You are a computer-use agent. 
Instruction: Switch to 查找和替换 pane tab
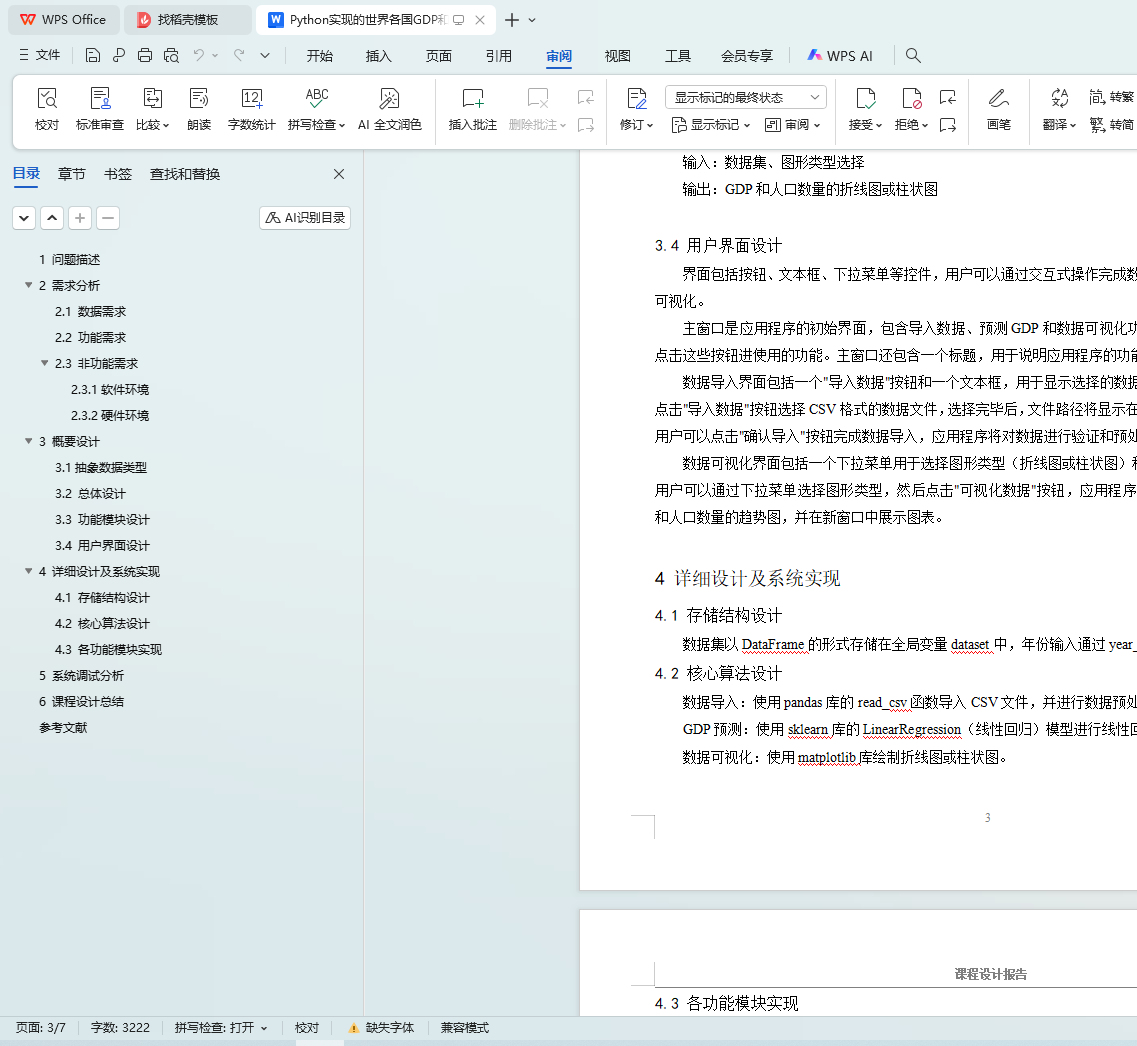click(184, 174)
